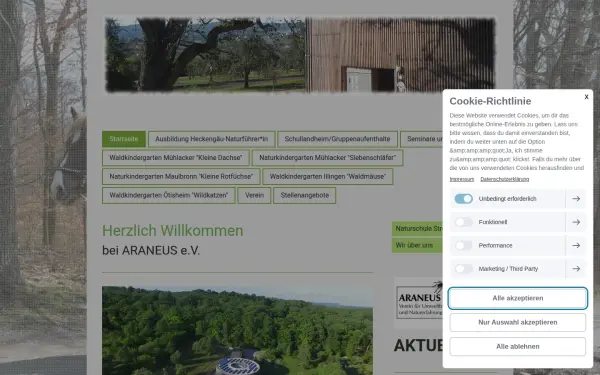Open Naturkindergarten Maulbronn "Kleine Rotfüchse"
Screen dimensions: 600x375
tap(181, 176)
